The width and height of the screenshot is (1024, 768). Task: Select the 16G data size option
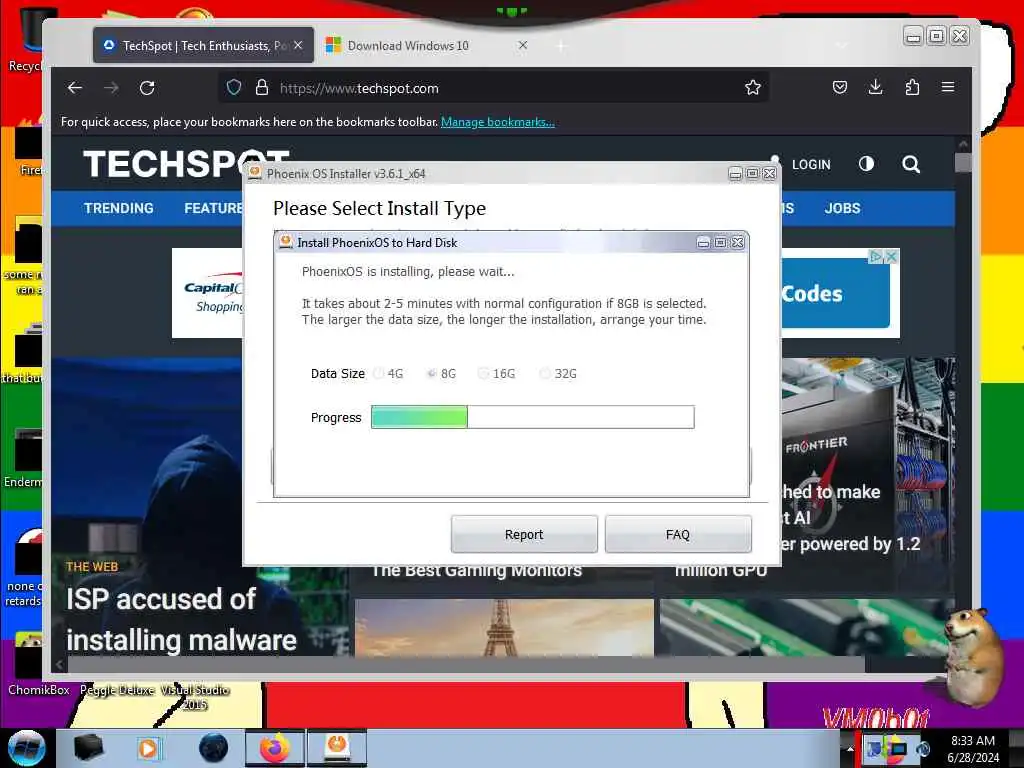point(497,374)
